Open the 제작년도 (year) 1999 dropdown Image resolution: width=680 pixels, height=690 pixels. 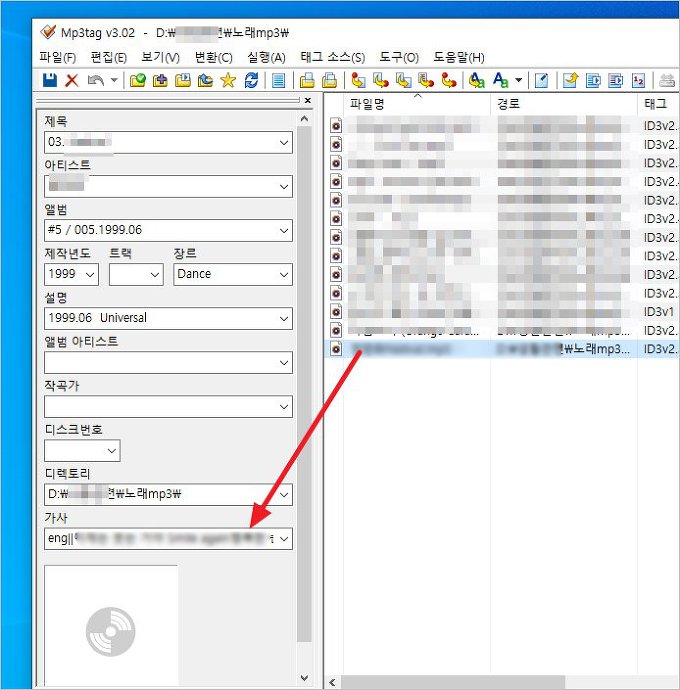[90, 274]
